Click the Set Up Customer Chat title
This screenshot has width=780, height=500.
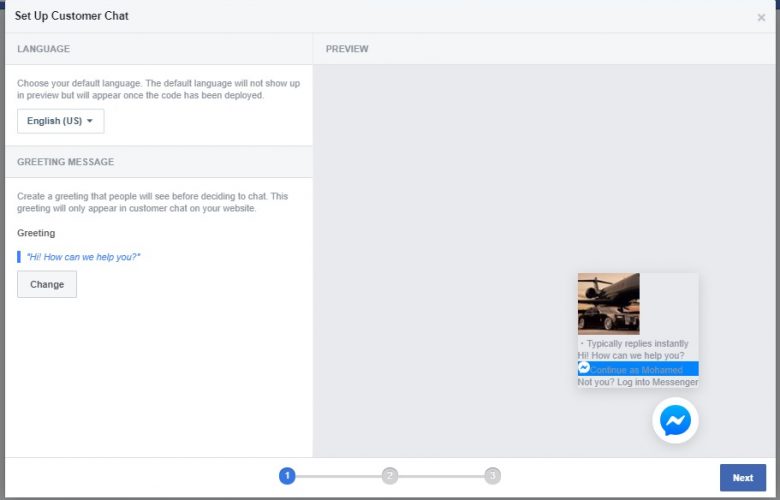(x=72, y=16)
